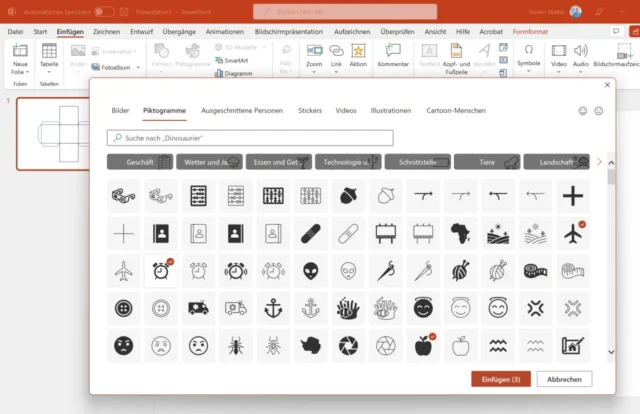Select the filled tape measure icon
Screen dimensions: 640x414
[x=535, y=271]
